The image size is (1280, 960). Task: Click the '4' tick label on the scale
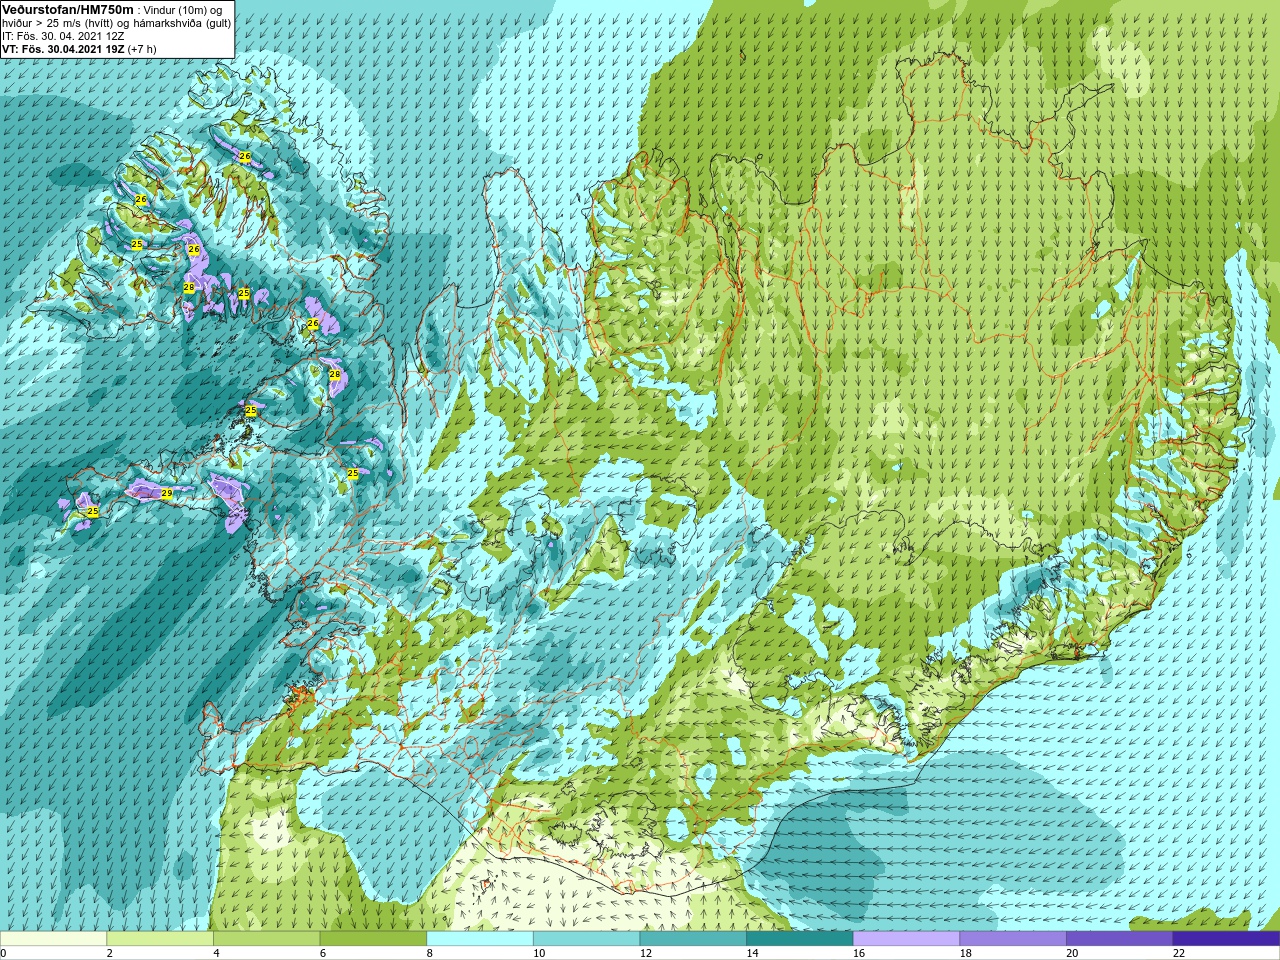(216, 953)
